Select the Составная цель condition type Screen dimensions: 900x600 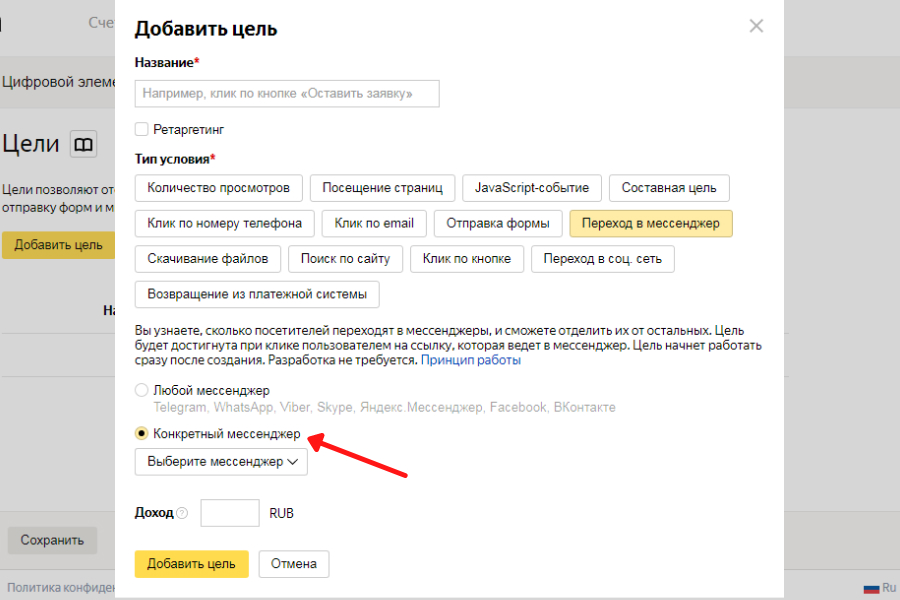668,188
